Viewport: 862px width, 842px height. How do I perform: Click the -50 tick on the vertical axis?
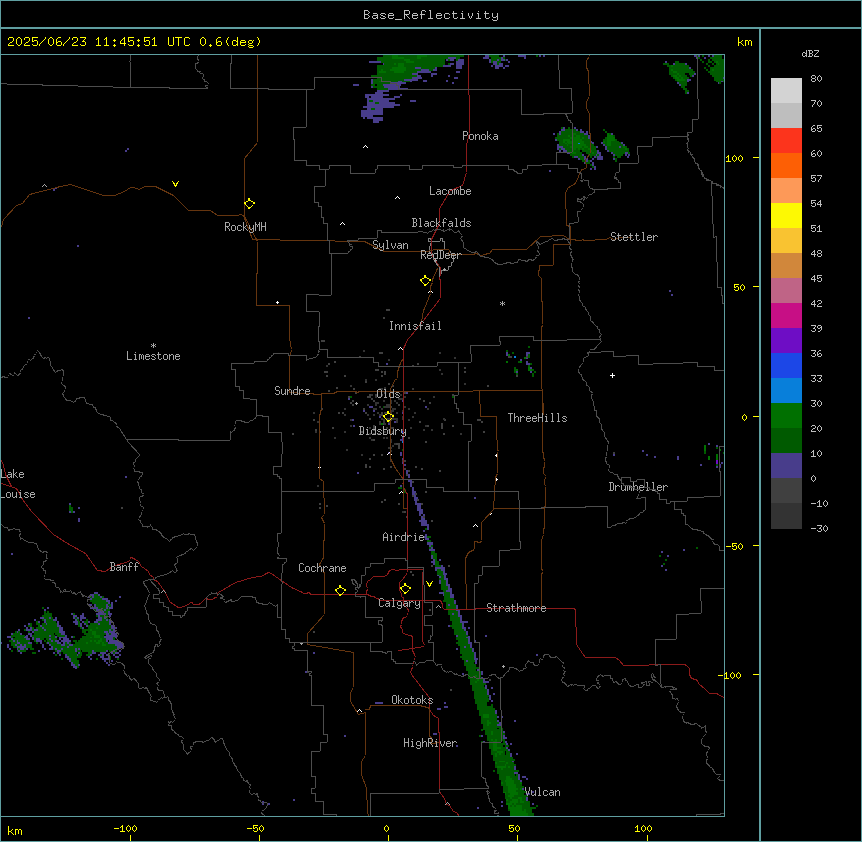click(734, 546)
